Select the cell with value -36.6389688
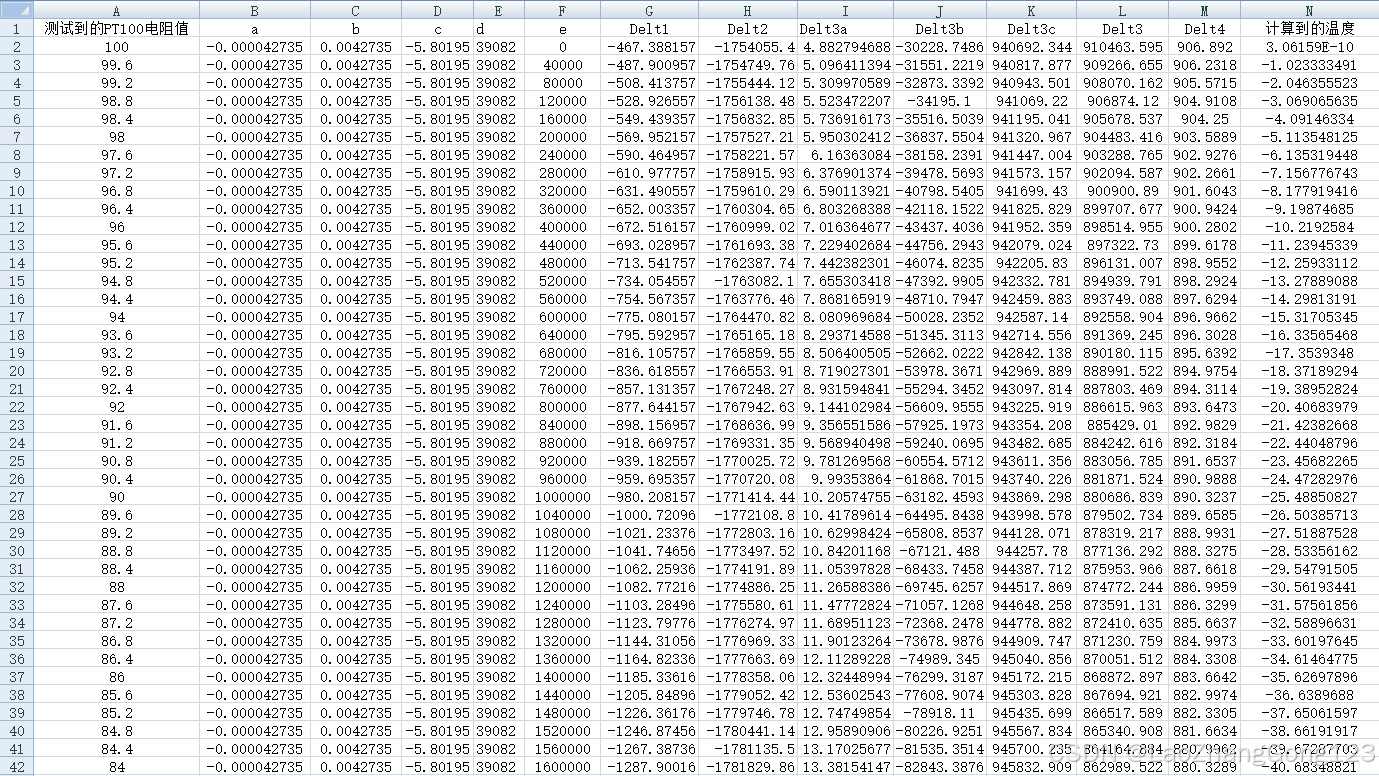The width and height of the screenshot is (1379, 776). click(1309, 695)
